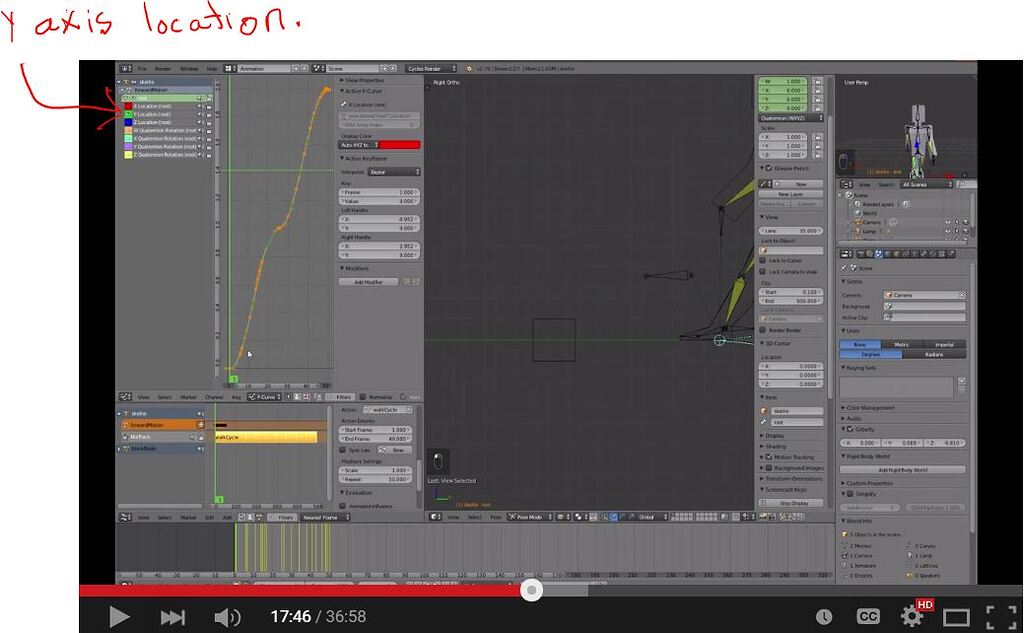Collapse the Modifiers panel
This screenshot has width=1024, height=633.
tap(342, 268)
